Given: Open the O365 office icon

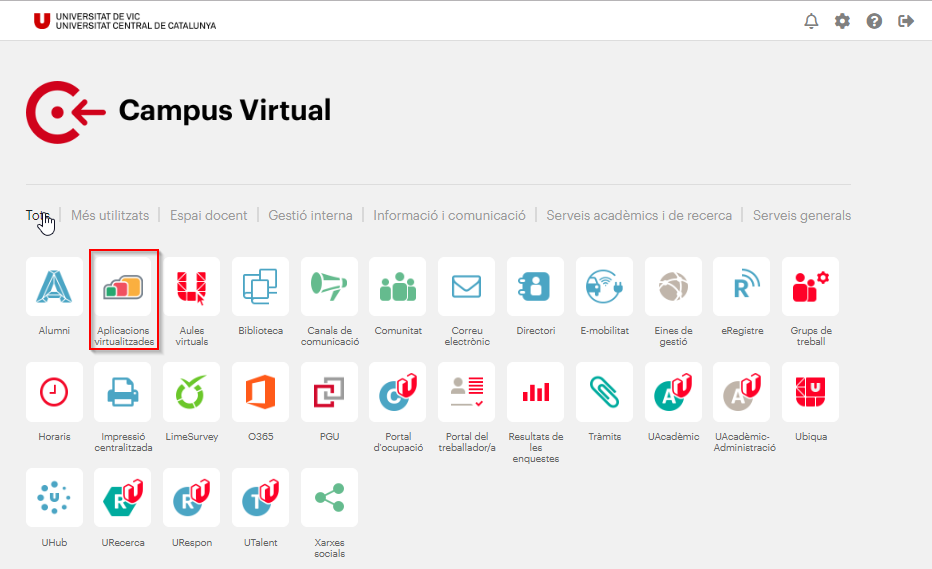Looking at the screenshot, I should pyautogui.click(x=260, y=393).
